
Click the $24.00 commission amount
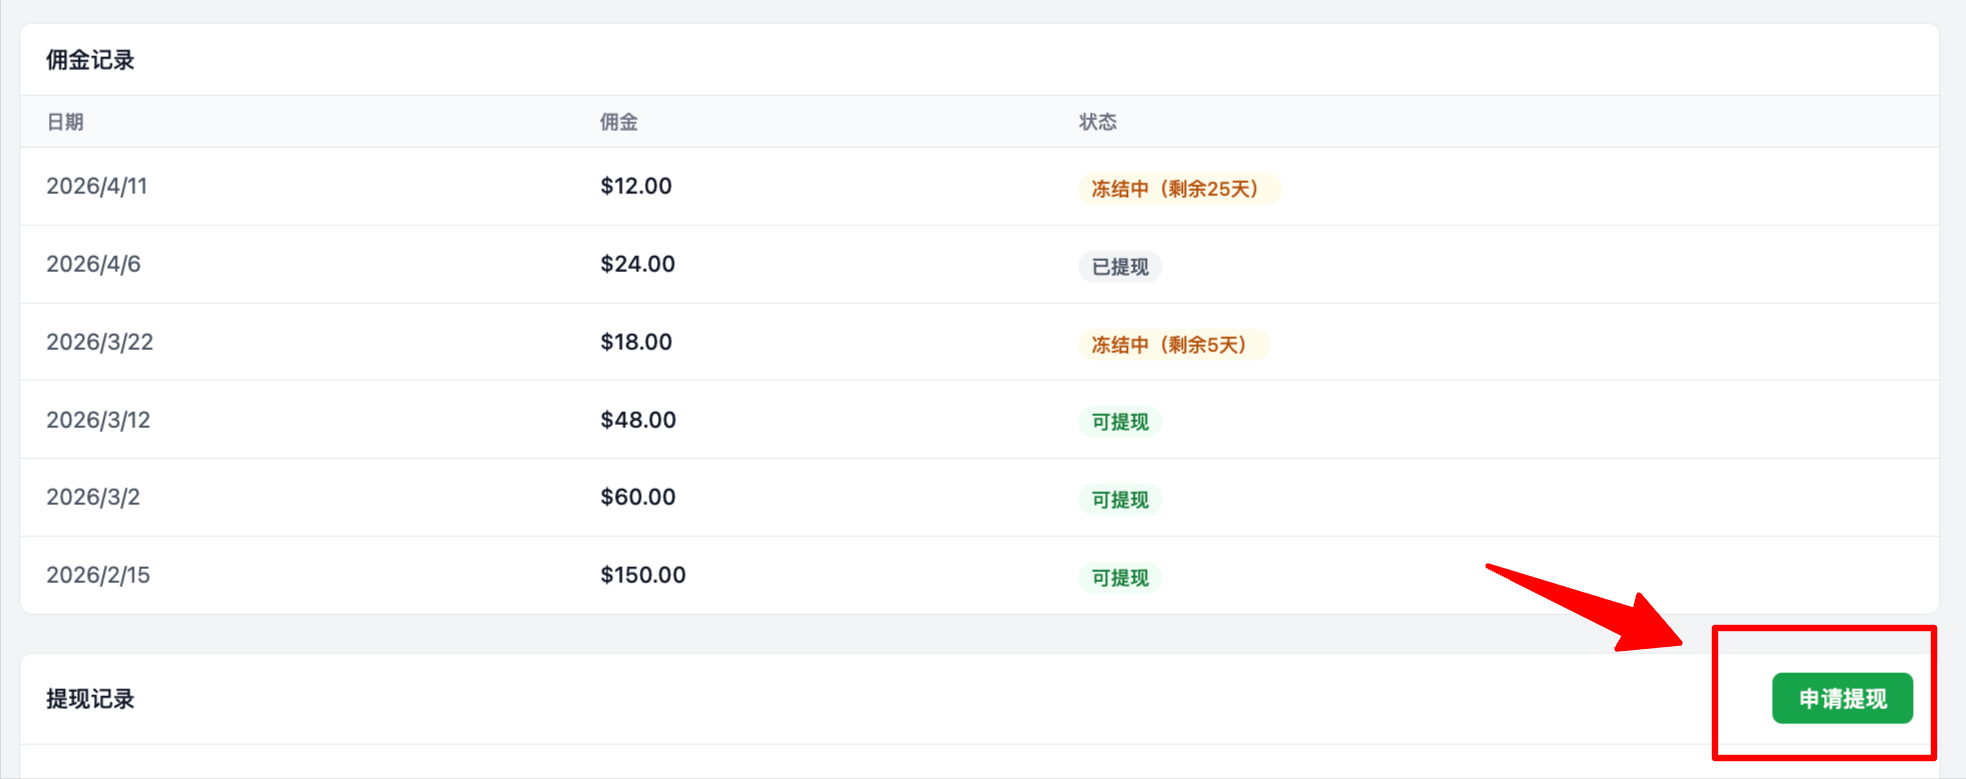(638, 264)
